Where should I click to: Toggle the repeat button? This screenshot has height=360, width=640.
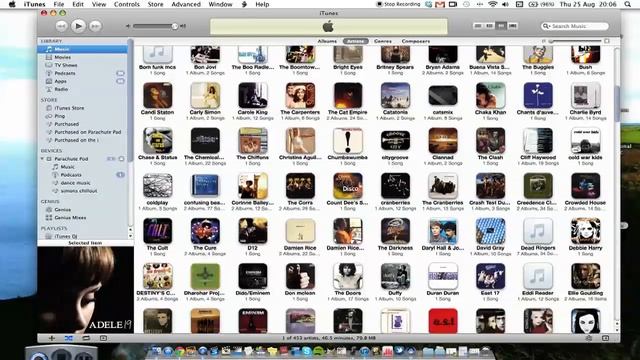(x=86, y=338)
